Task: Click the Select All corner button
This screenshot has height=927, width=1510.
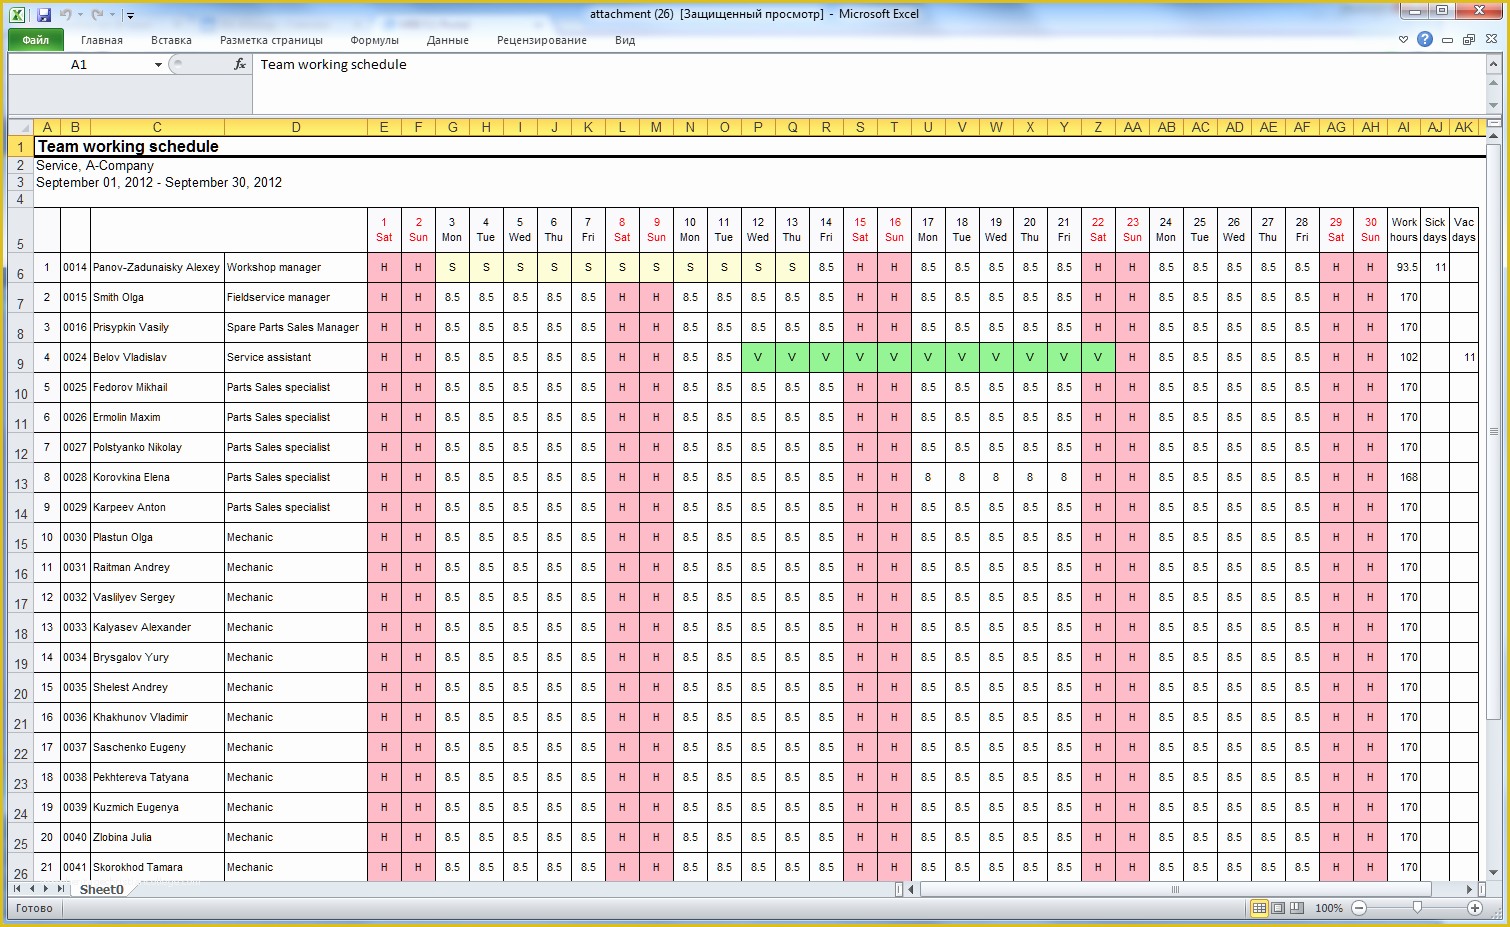Action: pyautogui.click(x=21, y=127)
